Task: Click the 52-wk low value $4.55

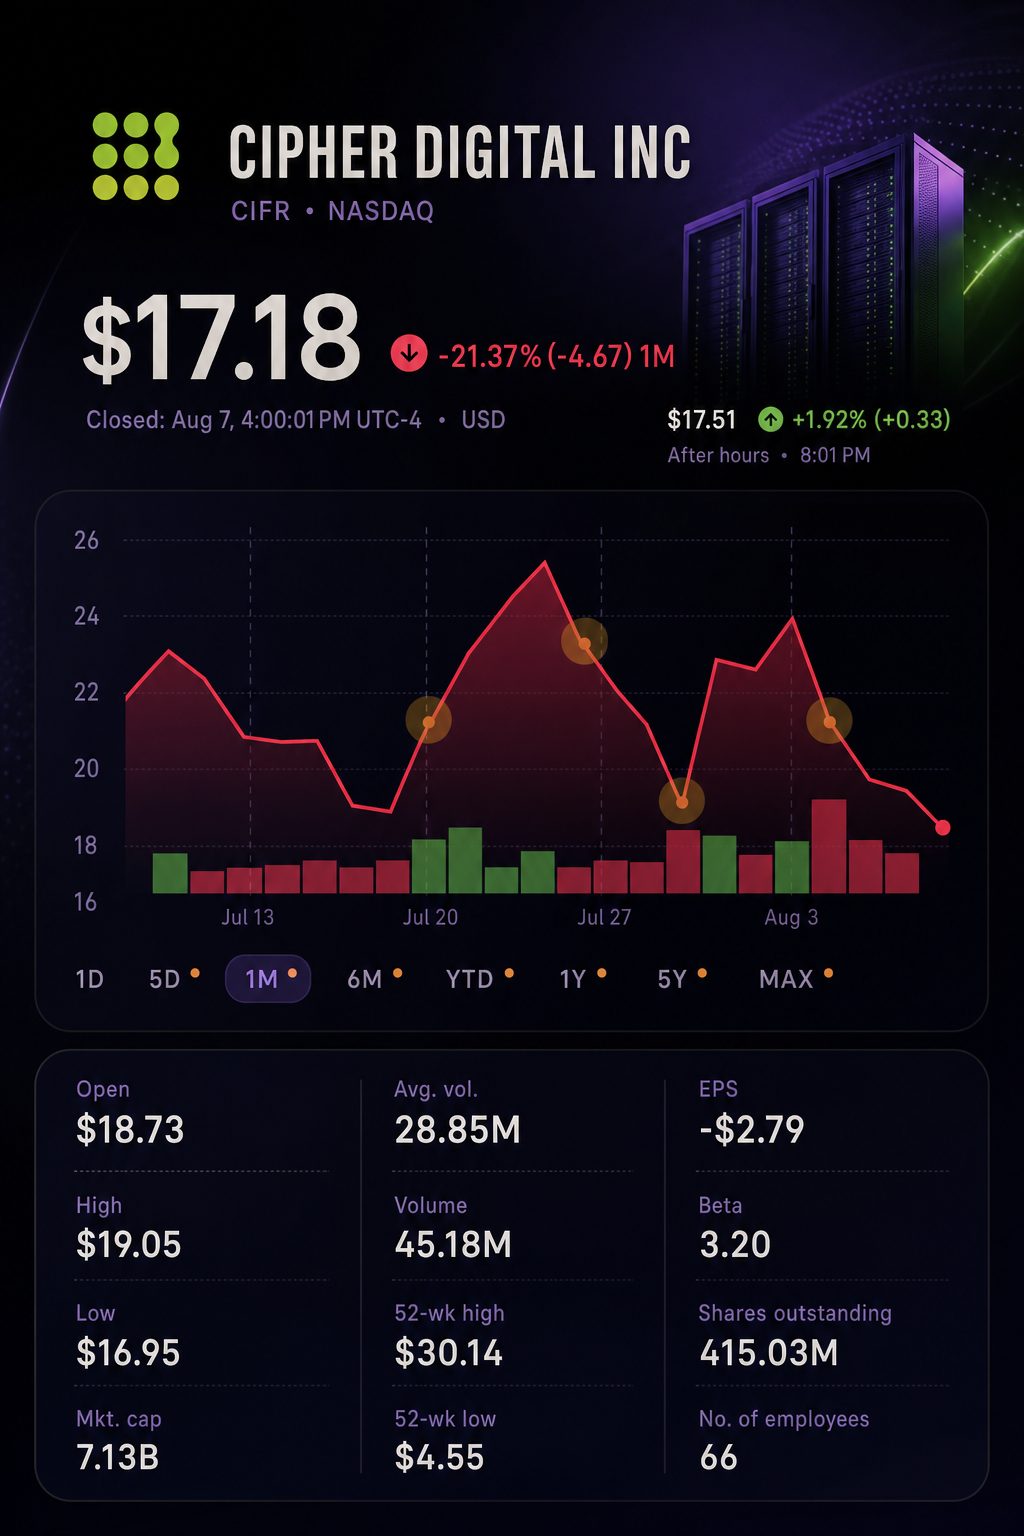Action: click(x=439, y=1458)
